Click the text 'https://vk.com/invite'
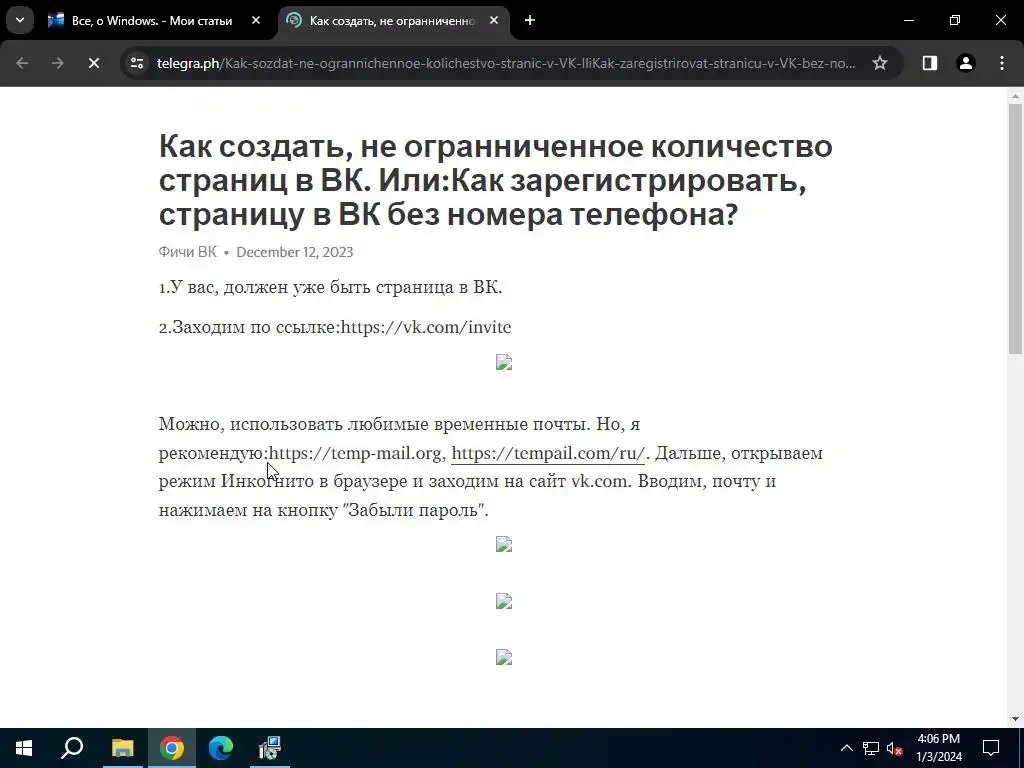 point(426,327)
